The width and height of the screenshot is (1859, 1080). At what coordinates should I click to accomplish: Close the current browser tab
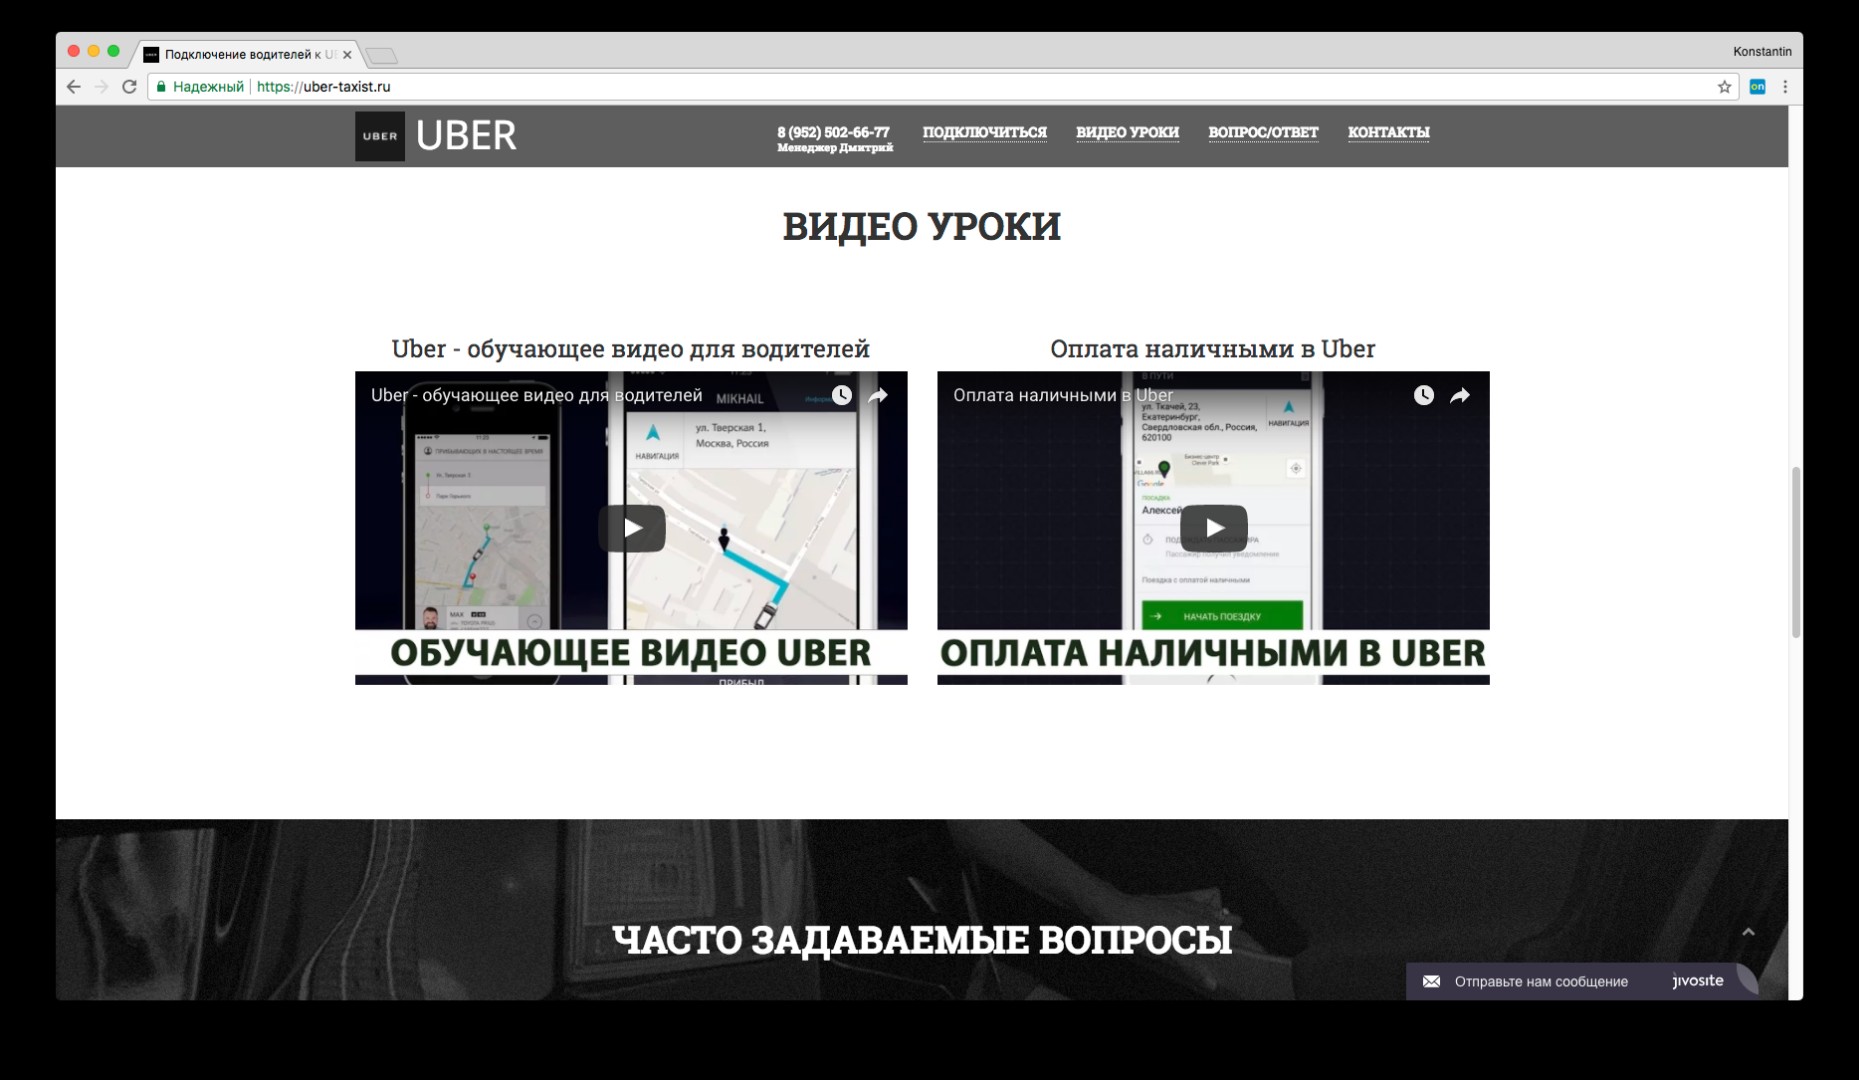pyautogui.click(x=347, y=55)
